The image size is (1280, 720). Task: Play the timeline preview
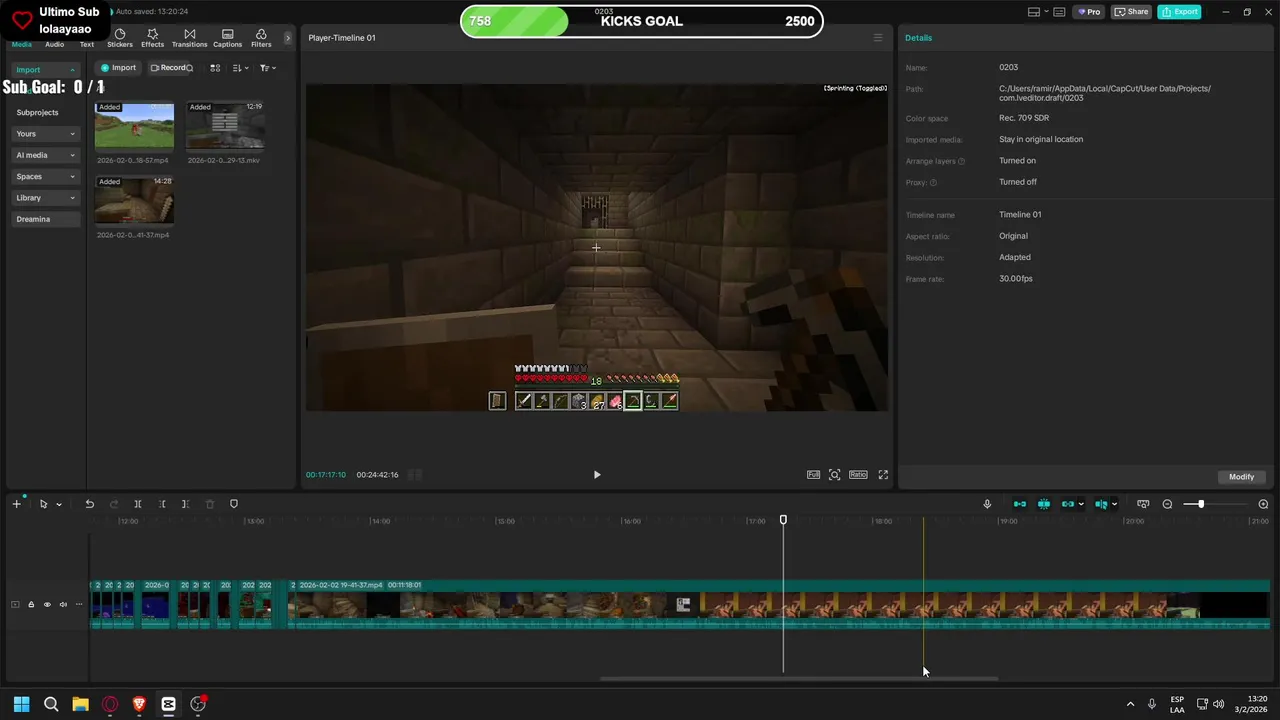[x=597, y=475]
